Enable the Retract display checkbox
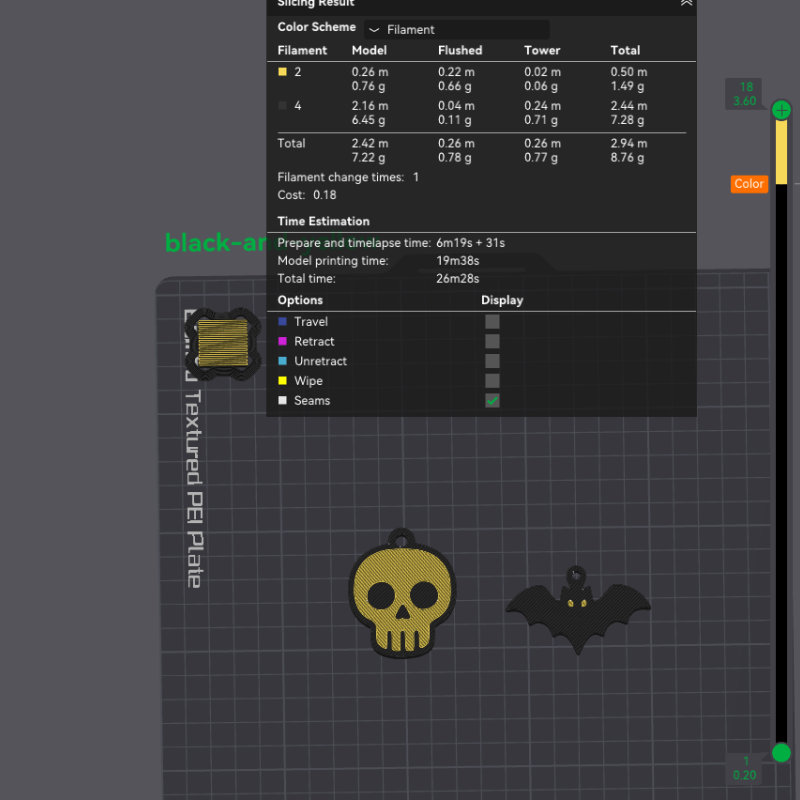The image size is (800, 800). (492, 342)
